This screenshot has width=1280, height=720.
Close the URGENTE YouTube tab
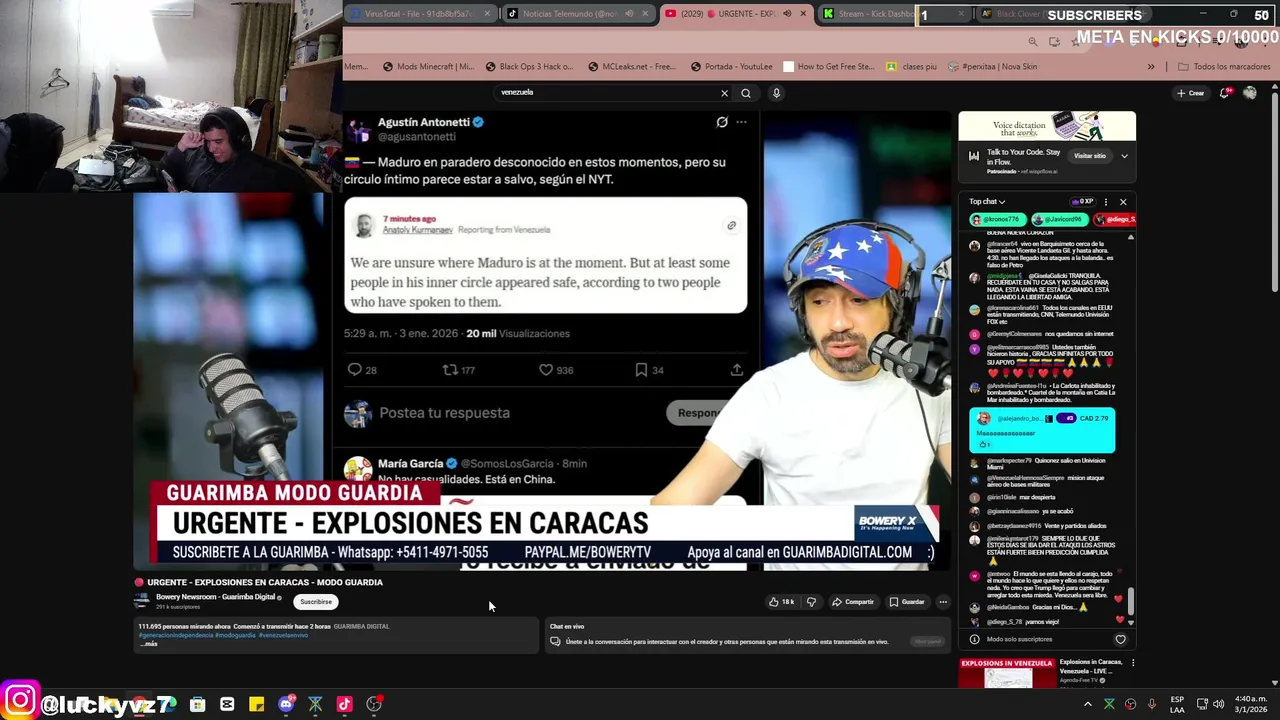[802, 14]
